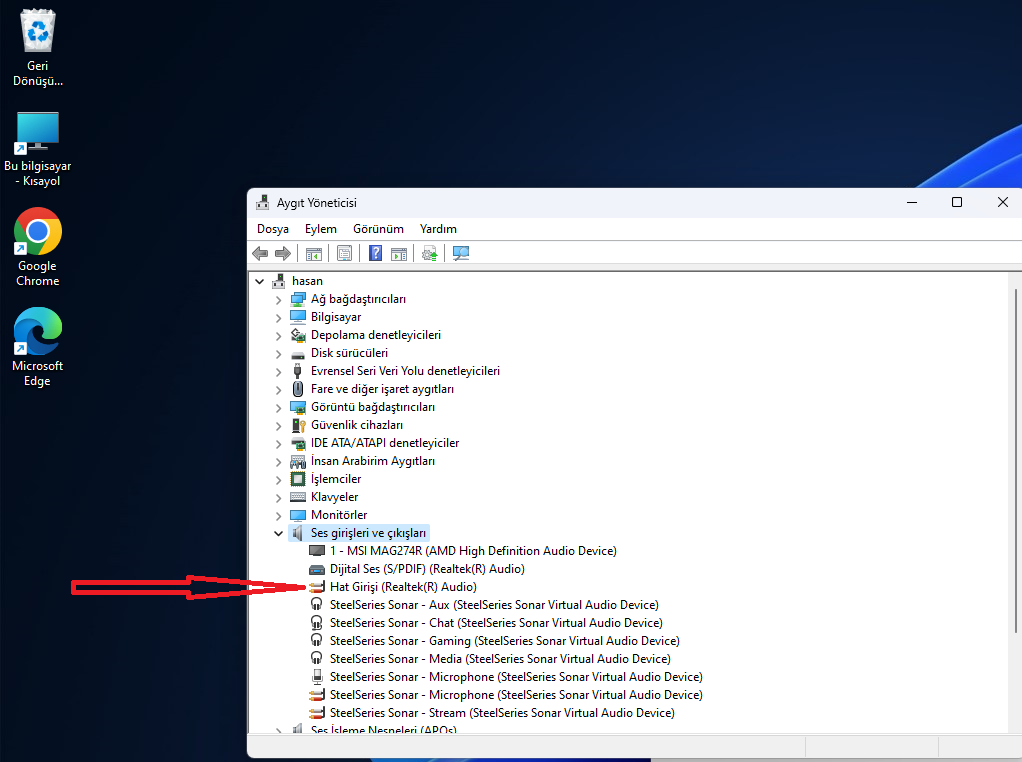Expand İnsan Arabirim Aygıtları chevron

pos(278,462)
